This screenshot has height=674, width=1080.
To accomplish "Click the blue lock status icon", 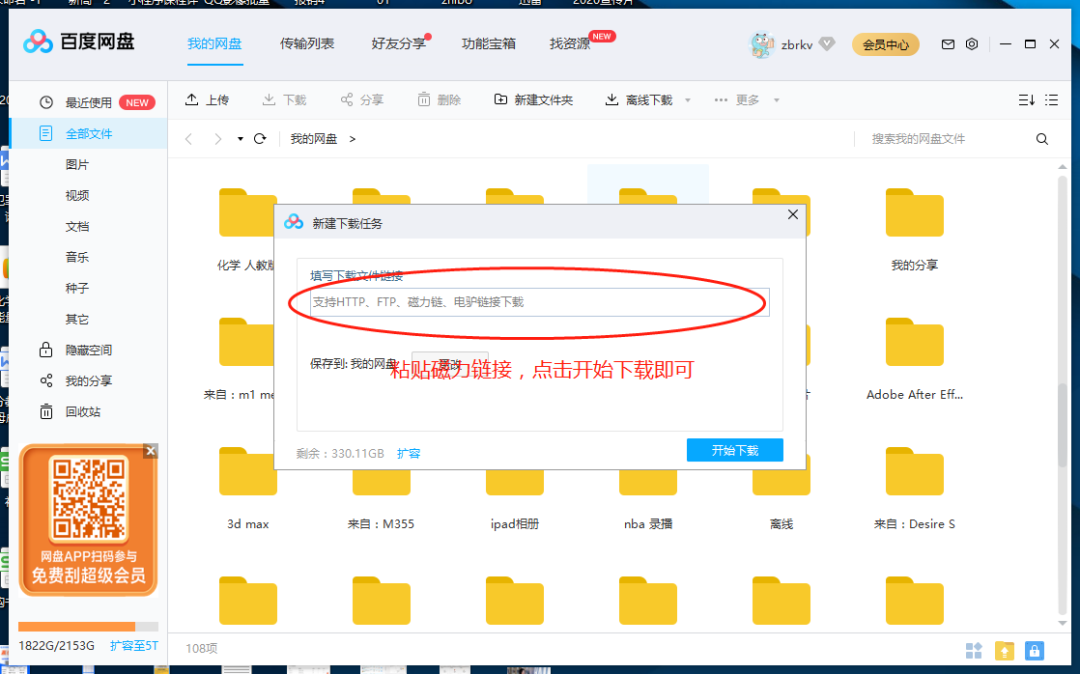I will coord(1035,650).
